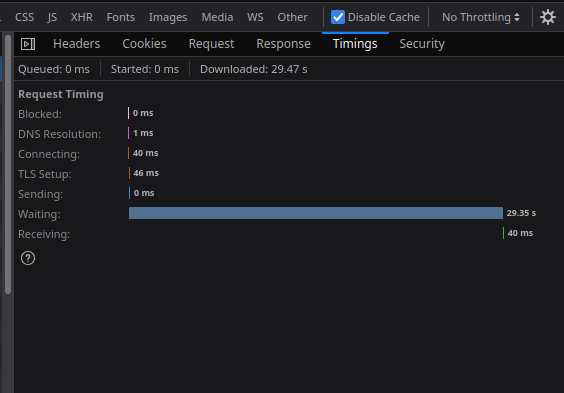
Task: Filter requests by CSS
Action: coord(24,17)
